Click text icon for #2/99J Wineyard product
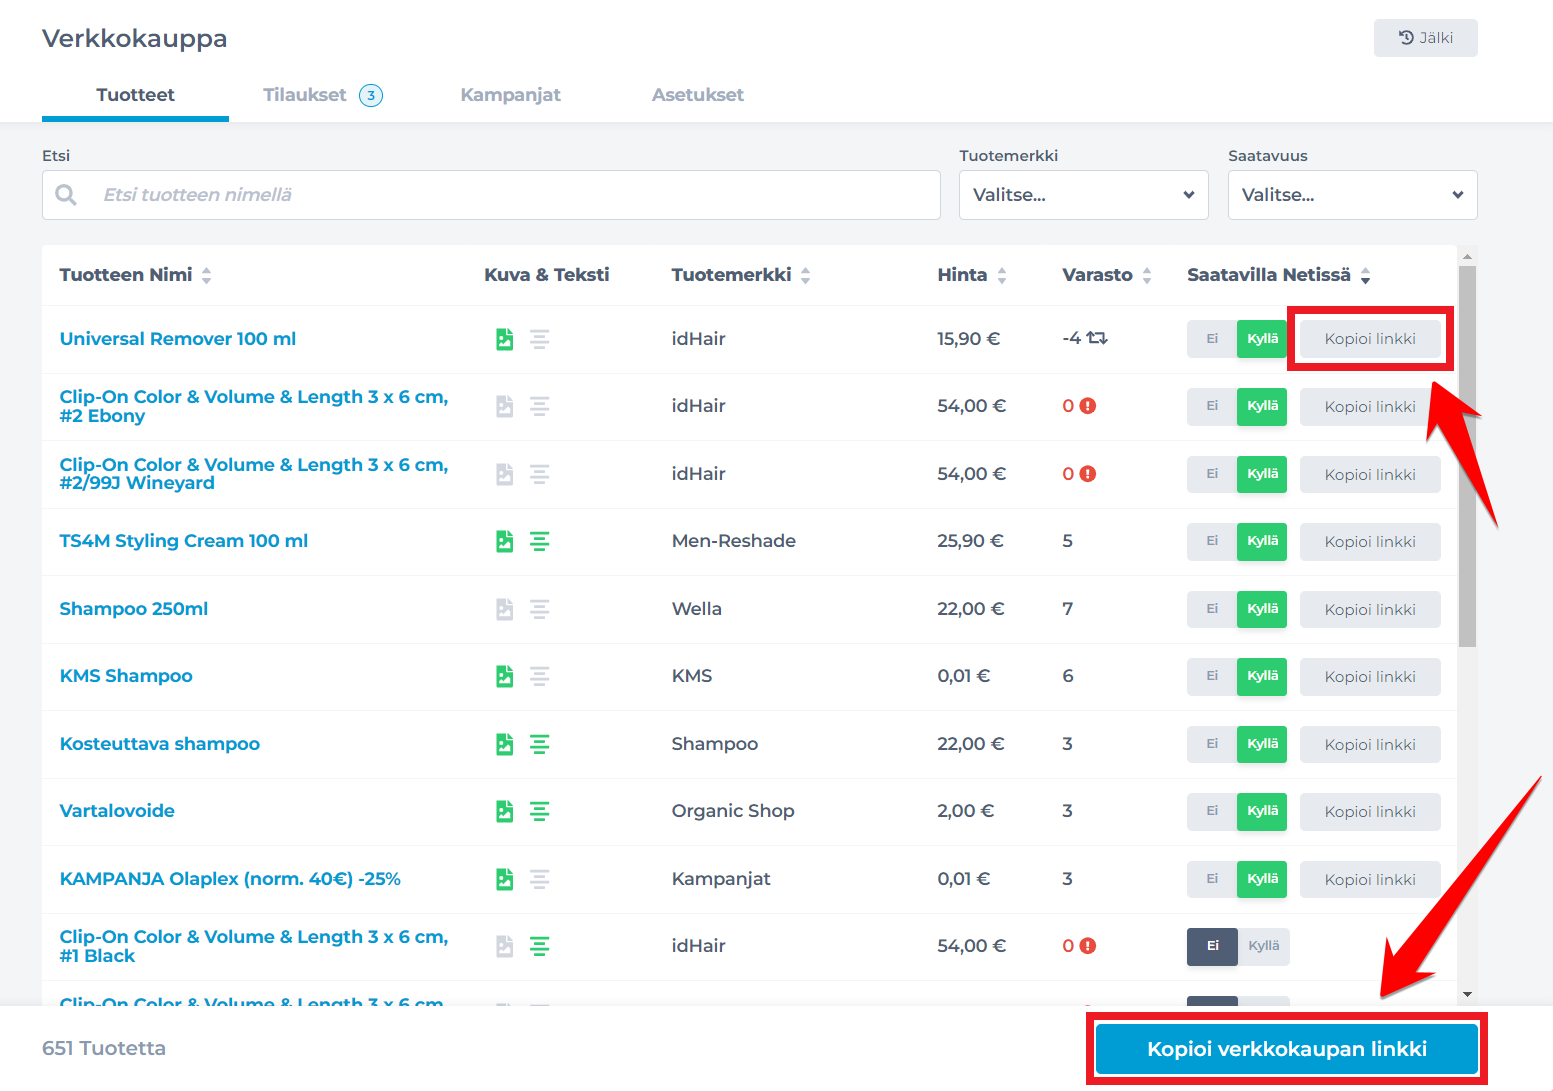Screen dimensions: 1553x1091 [x=539, y=474]
